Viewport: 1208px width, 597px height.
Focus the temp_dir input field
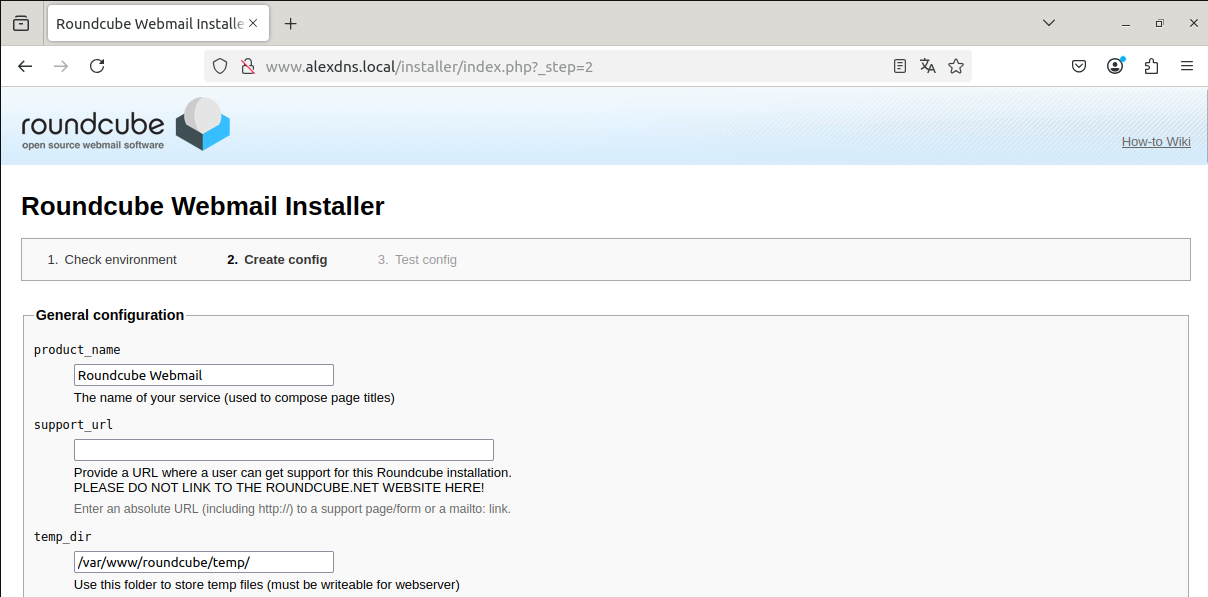[x=204, y=562]
